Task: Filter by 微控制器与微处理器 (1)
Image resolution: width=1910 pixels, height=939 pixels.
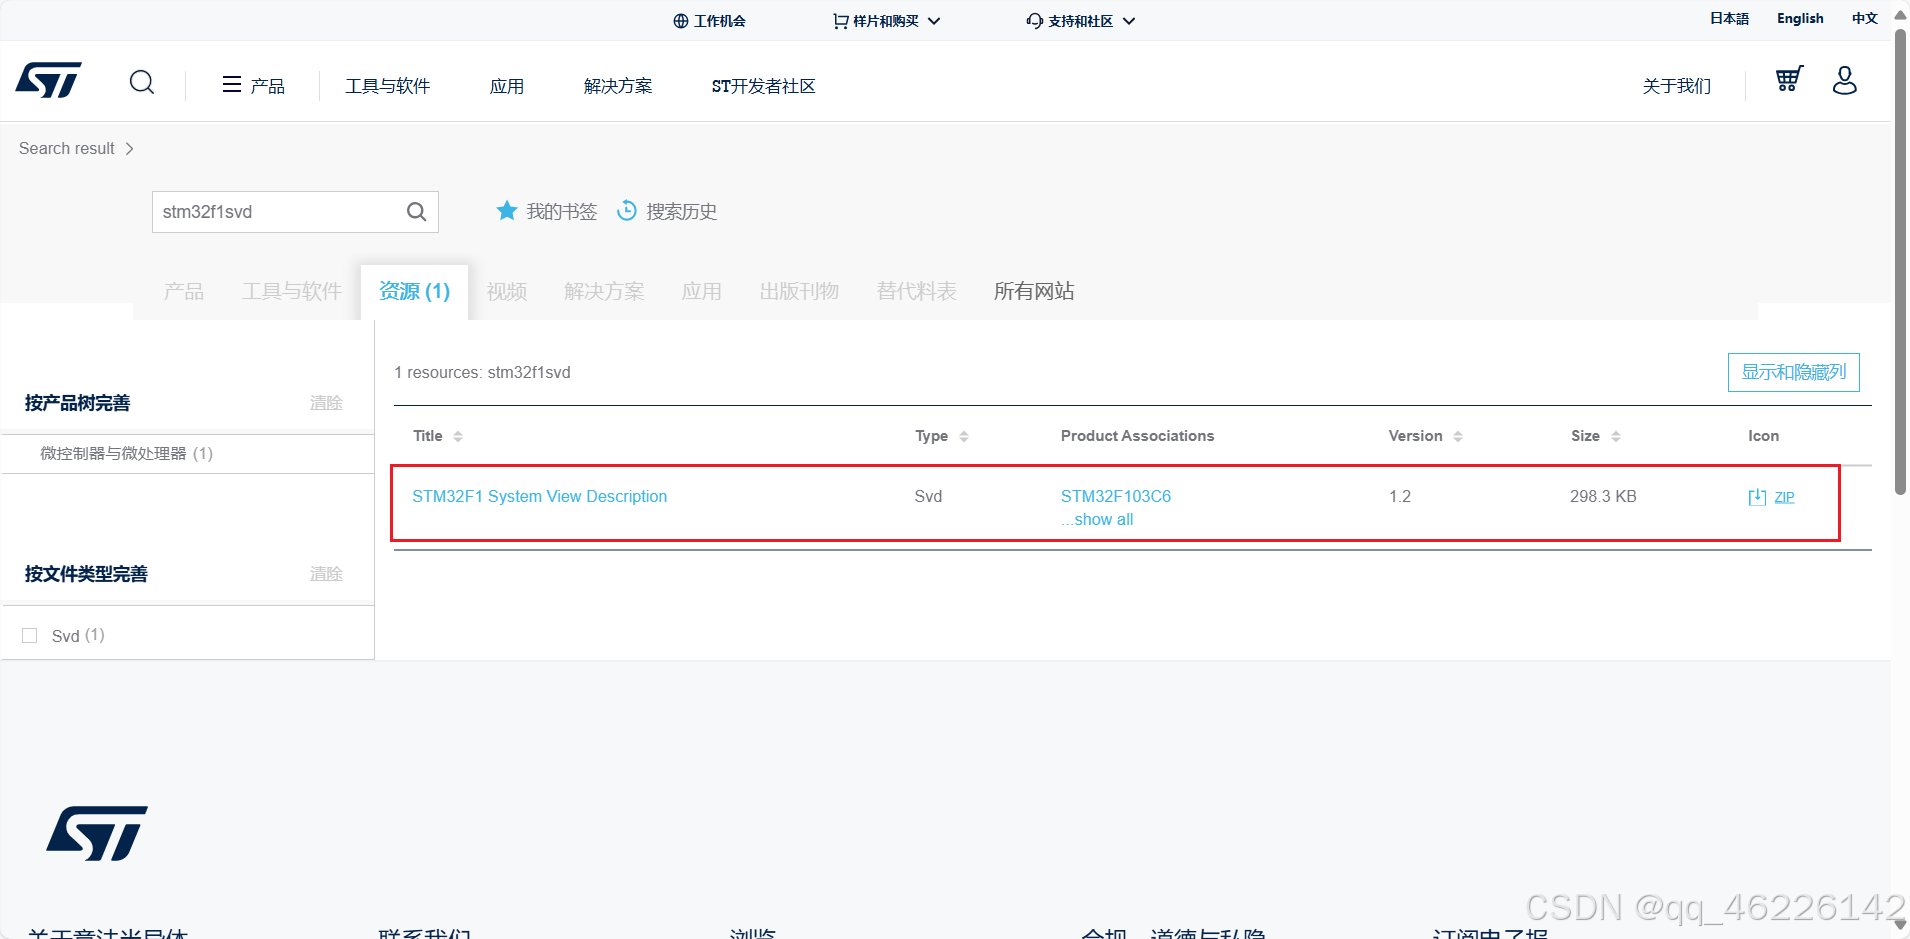Action: pyautogui.click(x=127, y=453)
